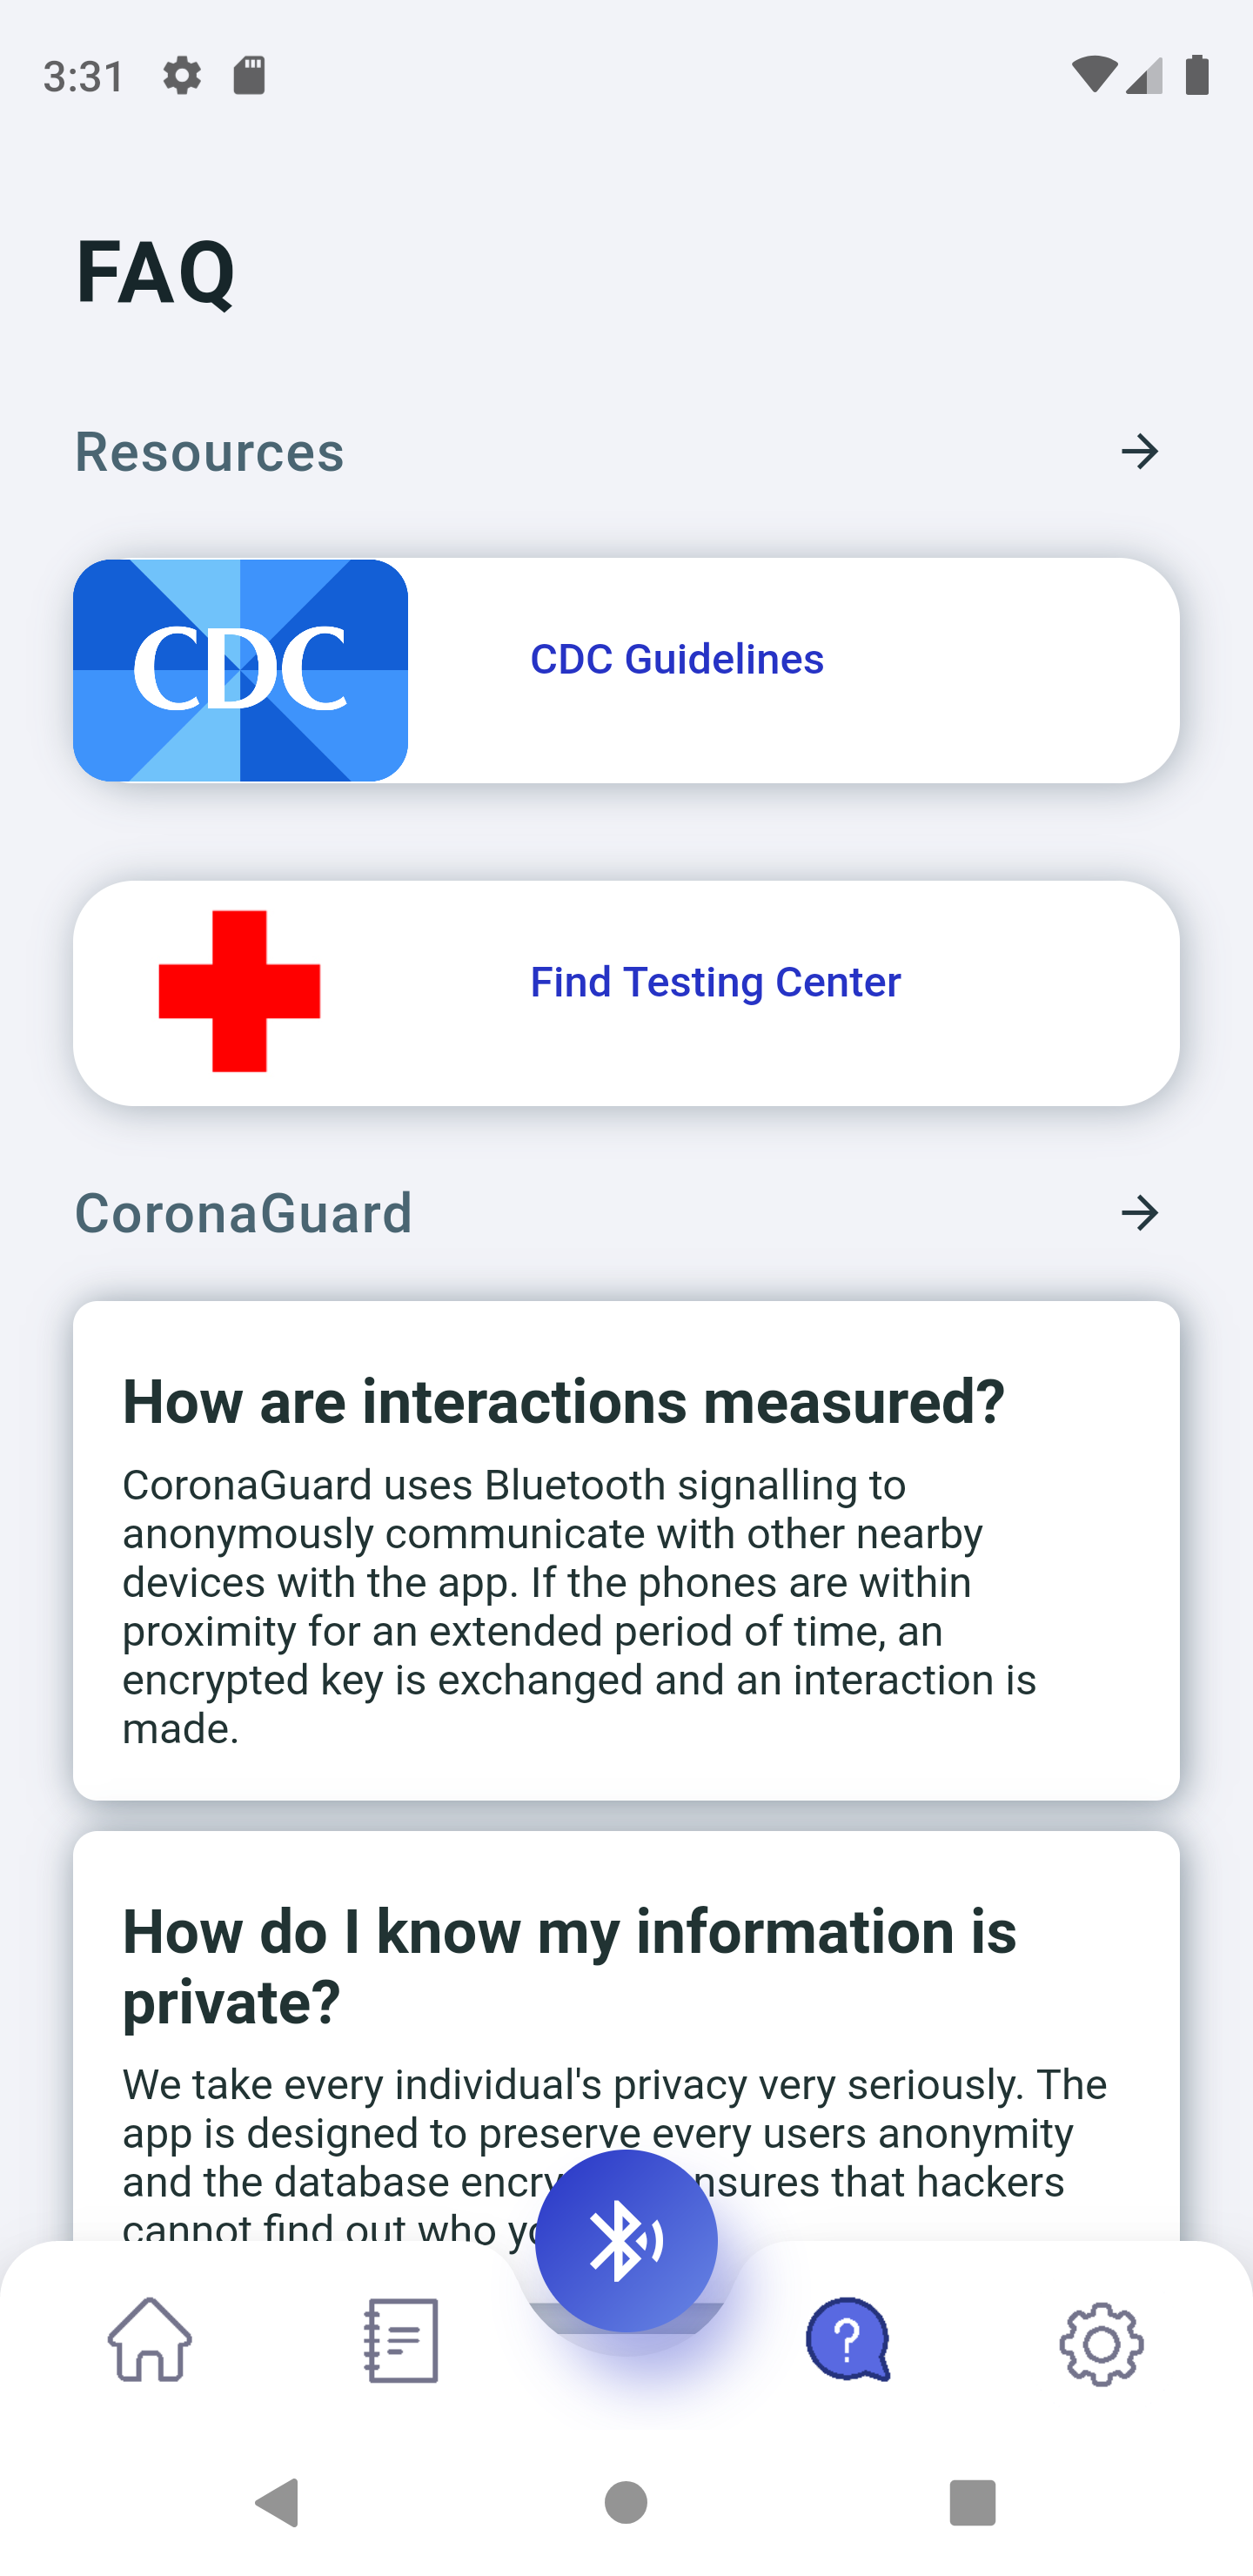Tap the CDC logo thumbnail

(x=240, y=670)
